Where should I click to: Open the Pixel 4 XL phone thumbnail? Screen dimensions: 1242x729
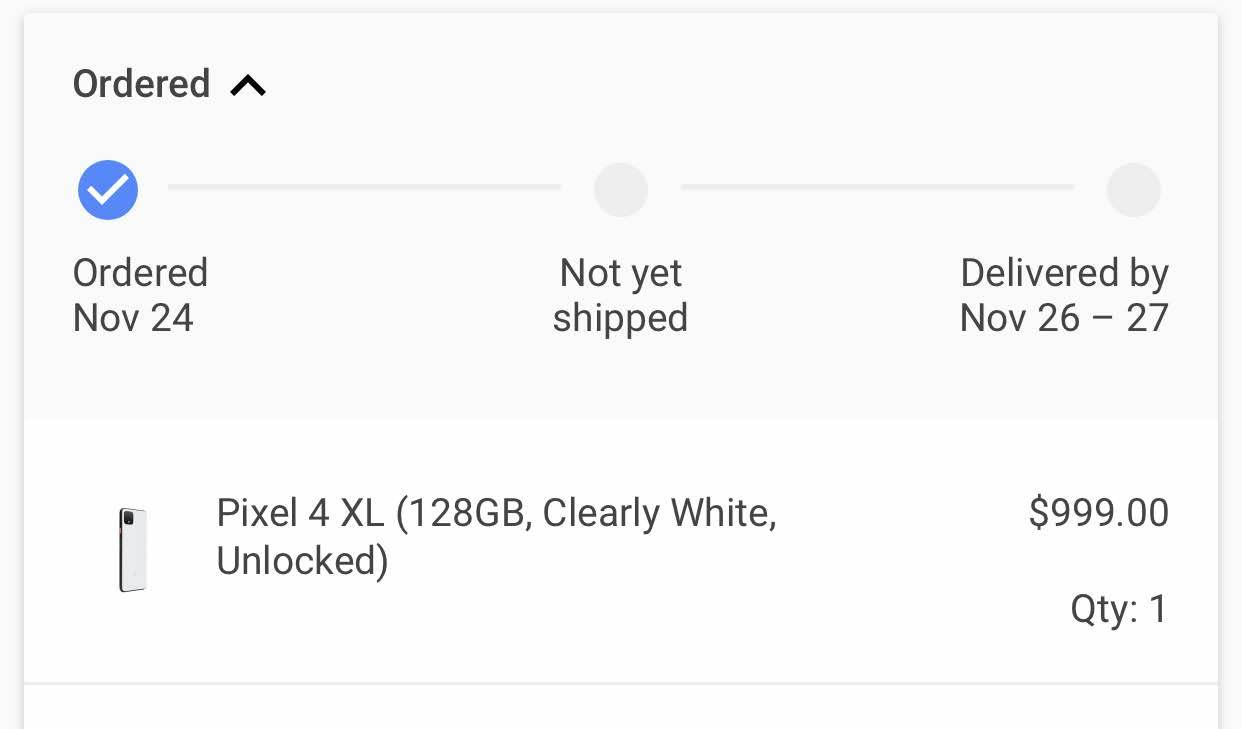(x=133, y=549)
